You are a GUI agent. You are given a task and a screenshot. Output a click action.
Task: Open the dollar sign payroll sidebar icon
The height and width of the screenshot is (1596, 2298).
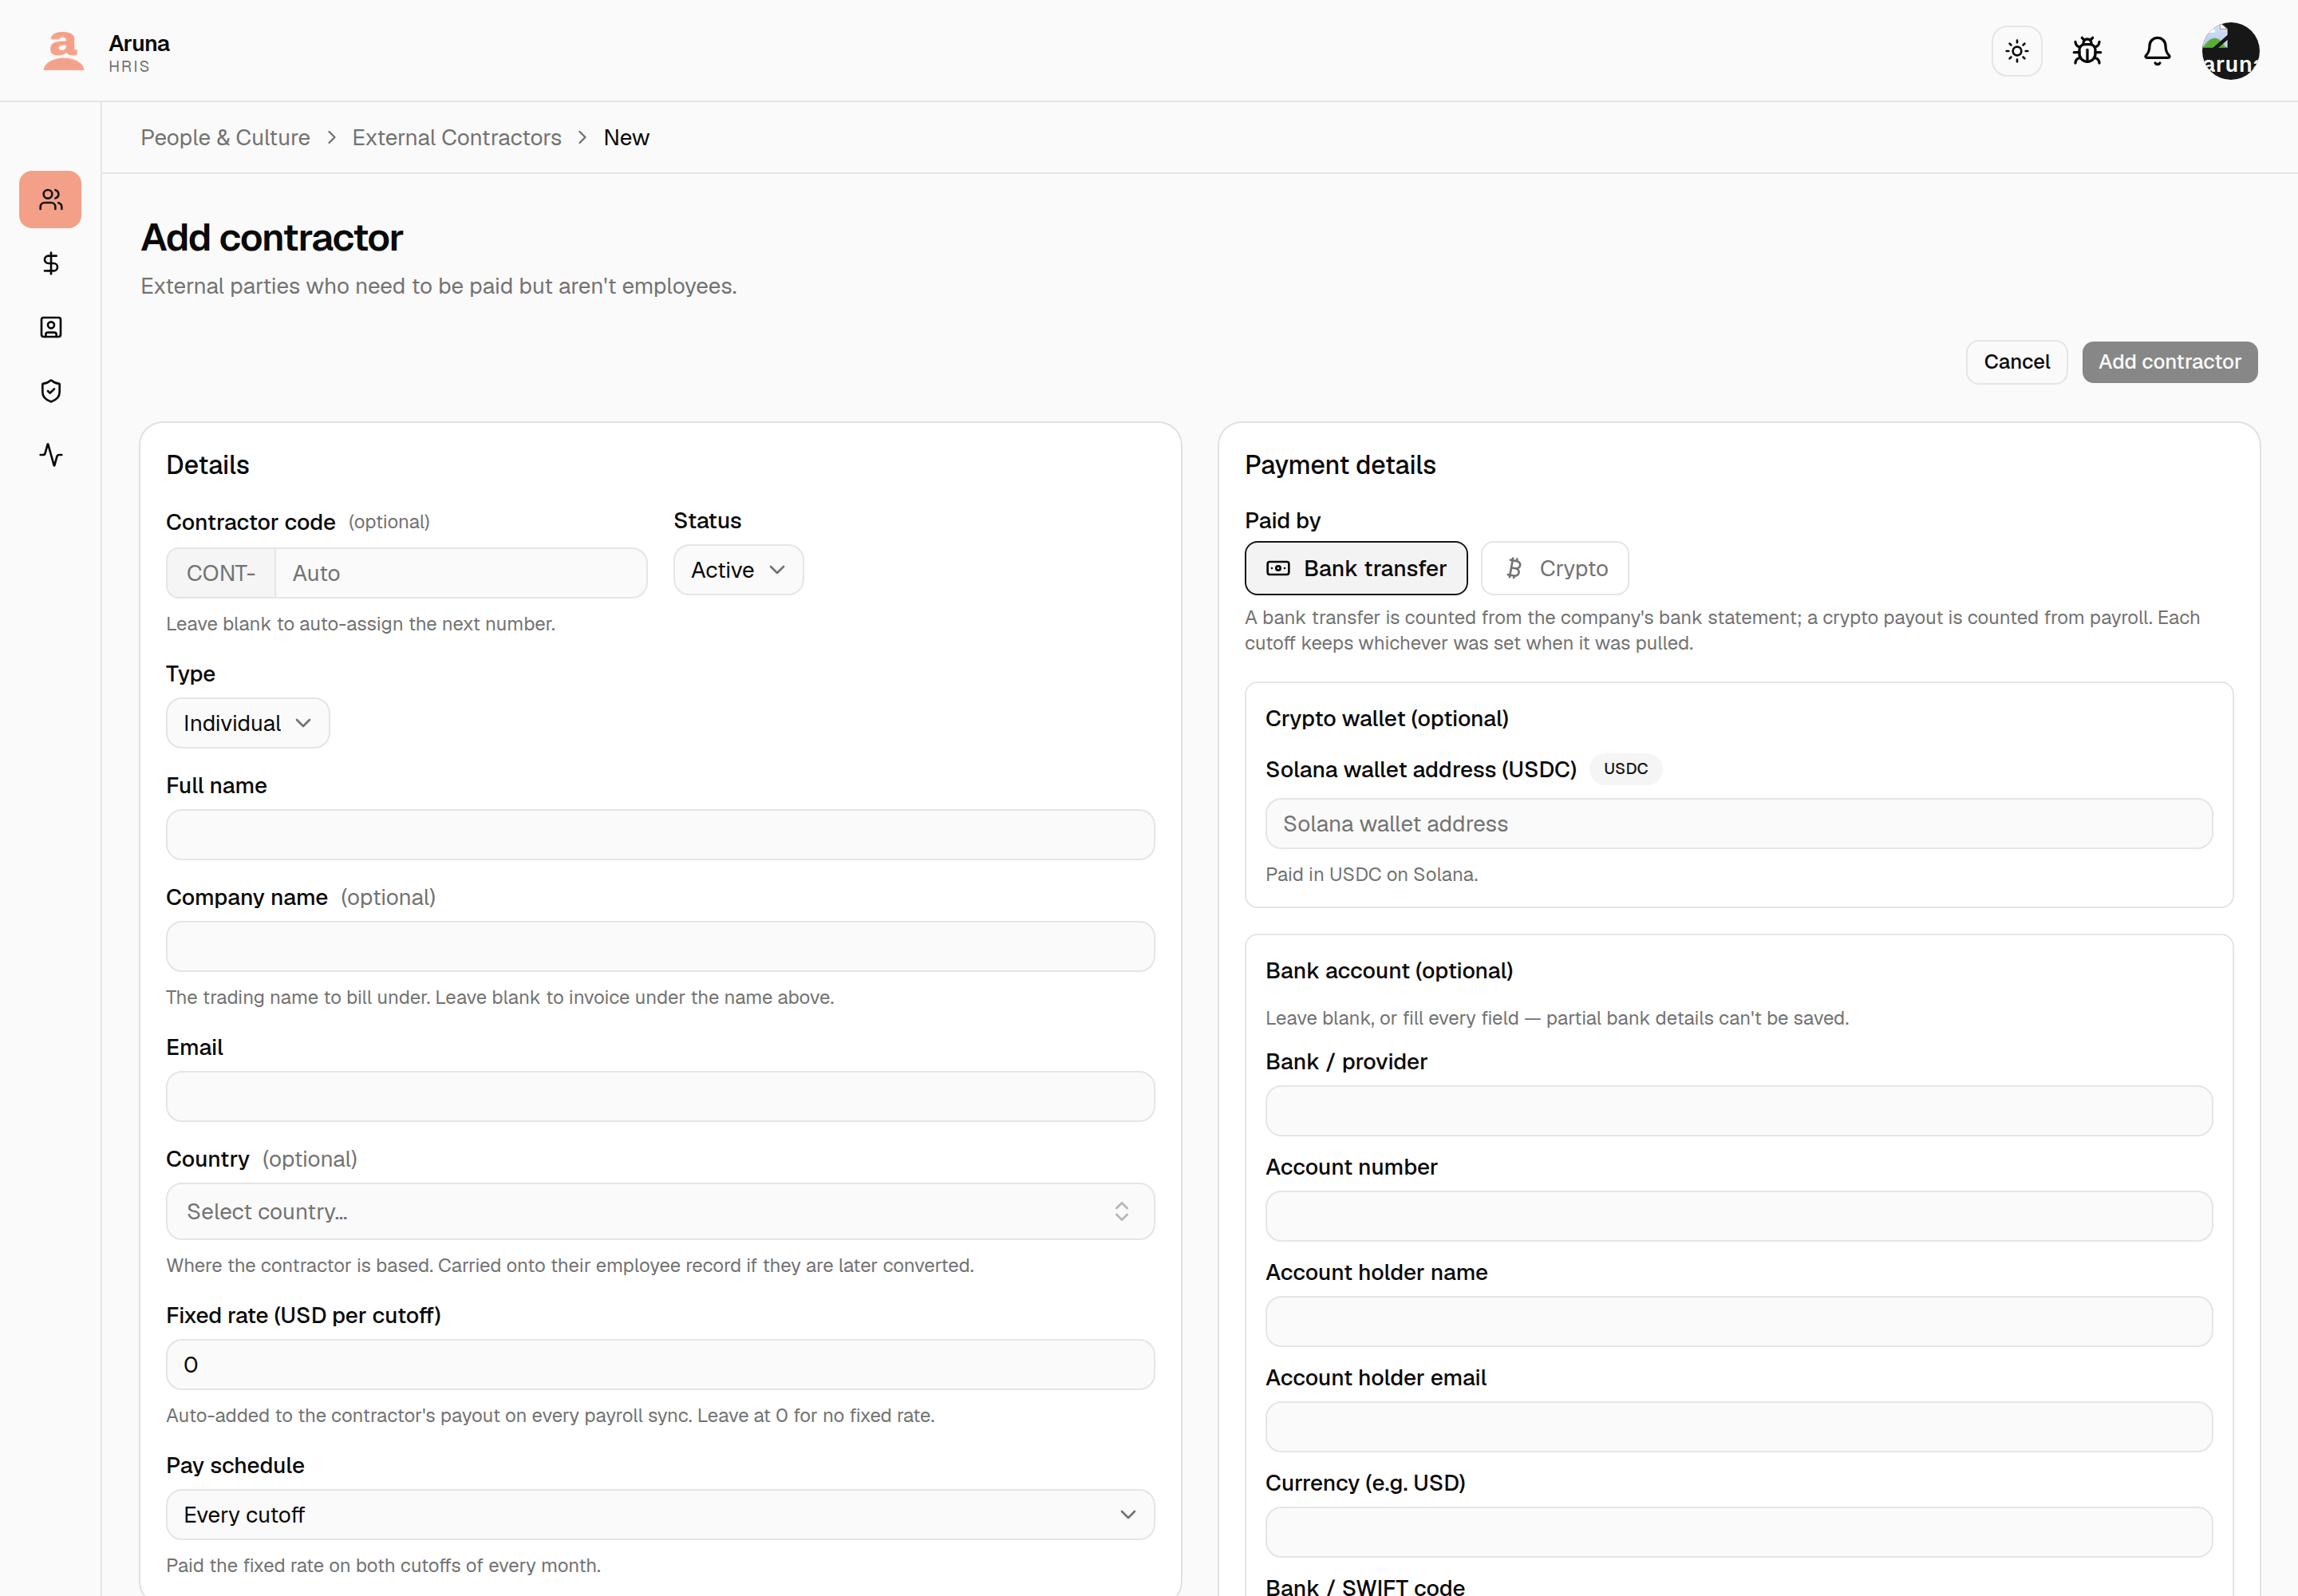point(50,263)
